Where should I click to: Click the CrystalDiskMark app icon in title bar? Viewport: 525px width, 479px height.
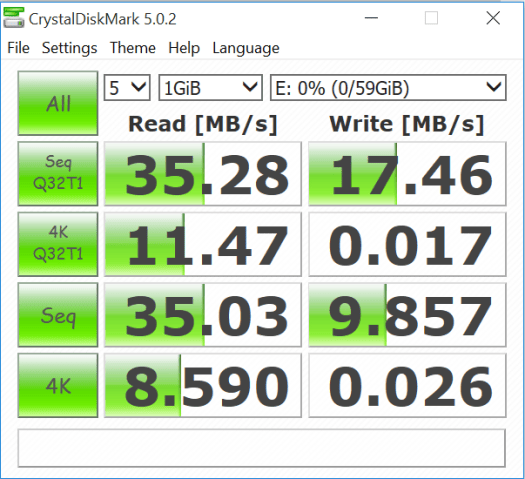click(x=14, y=17)
